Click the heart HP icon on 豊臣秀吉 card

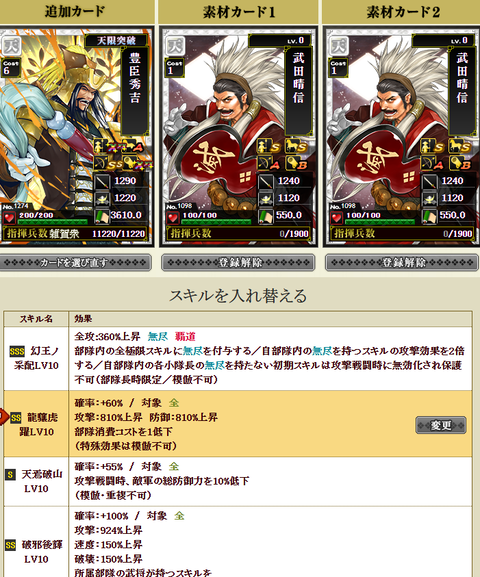pyautogui.click(x=9, y=218)
